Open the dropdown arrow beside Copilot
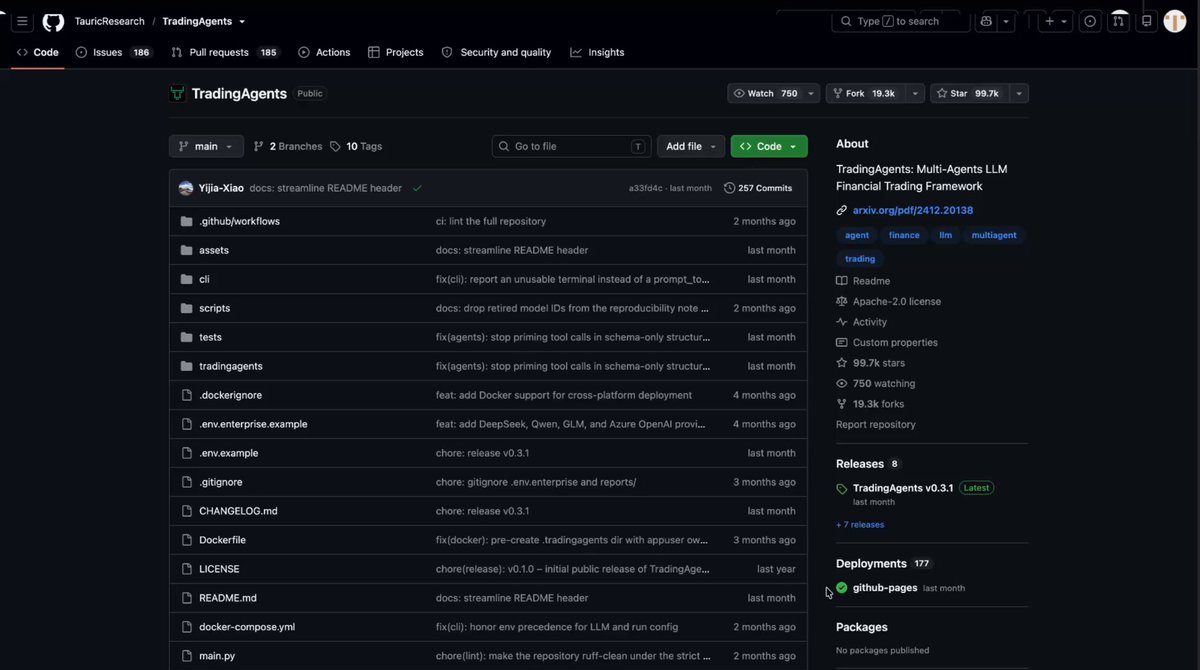Screen dimensions: 1200x670 1006,21
